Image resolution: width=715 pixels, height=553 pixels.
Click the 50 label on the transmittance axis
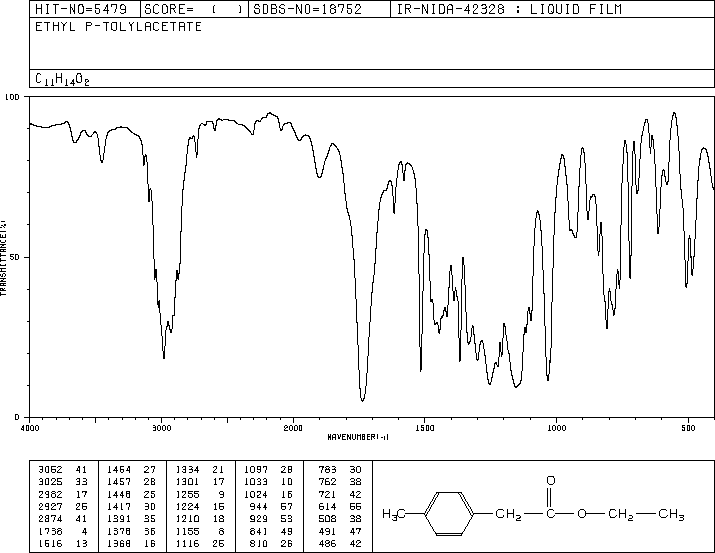(15, 257)
